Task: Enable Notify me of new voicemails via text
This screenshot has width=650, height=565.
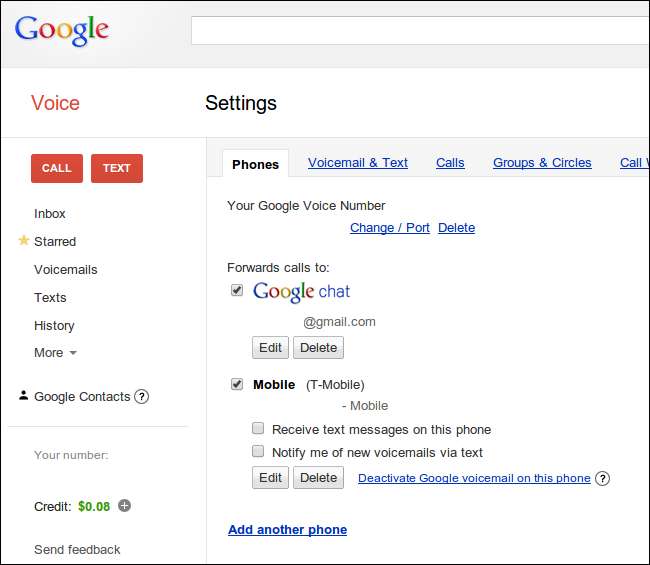Action: 258,452
